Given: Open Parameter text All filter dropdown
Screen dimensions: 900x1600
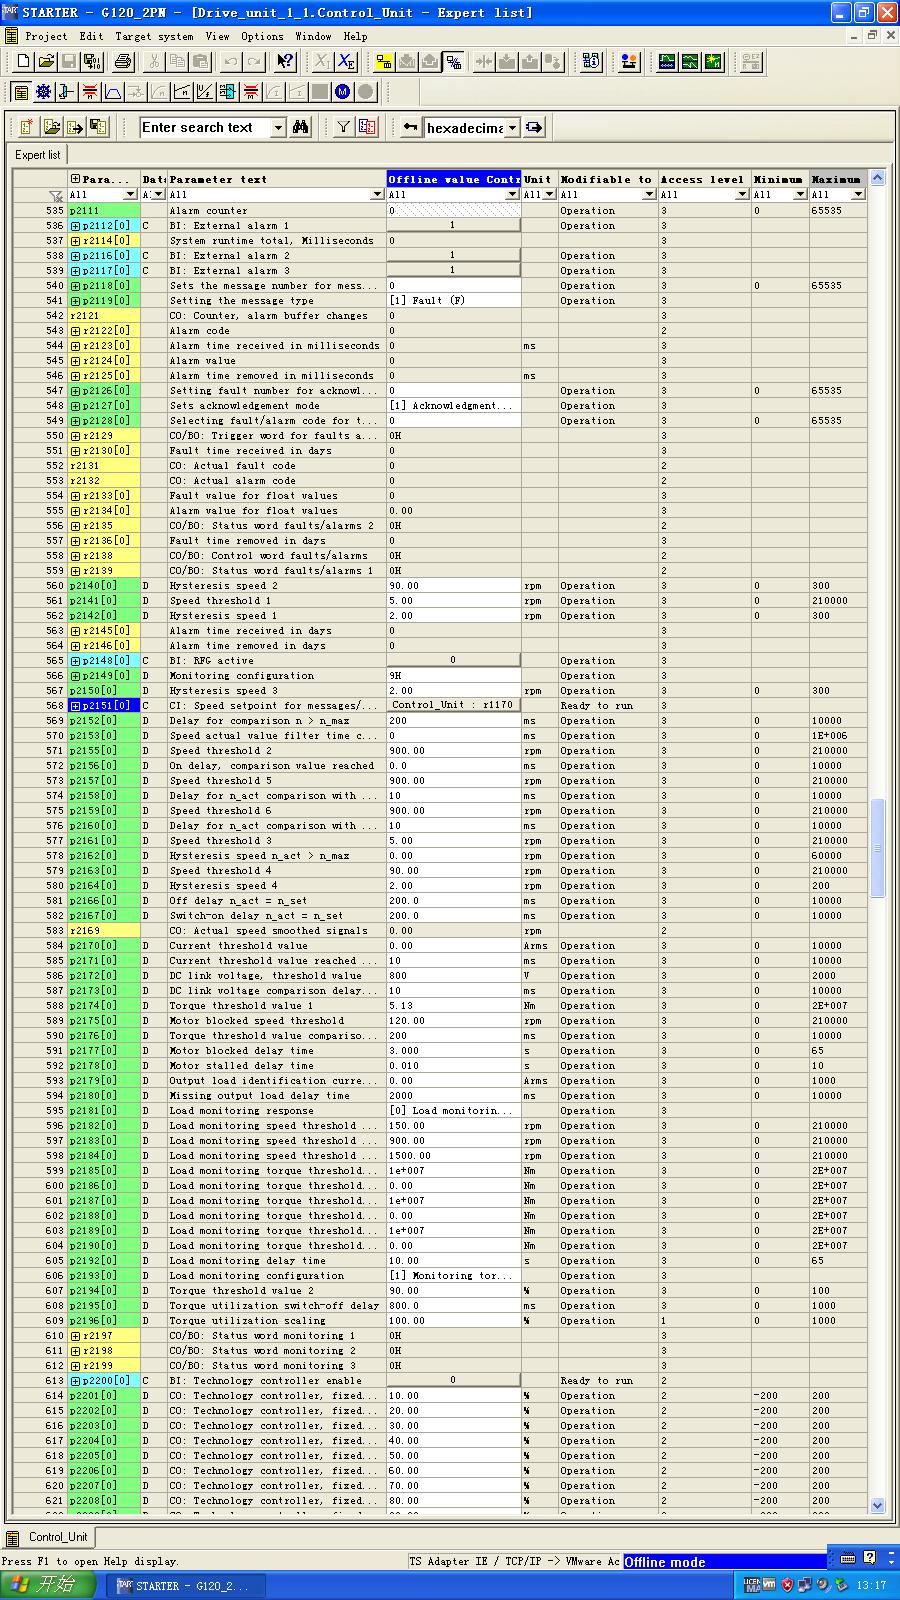Looking at the screenshot, I should (x=377, y=195).
